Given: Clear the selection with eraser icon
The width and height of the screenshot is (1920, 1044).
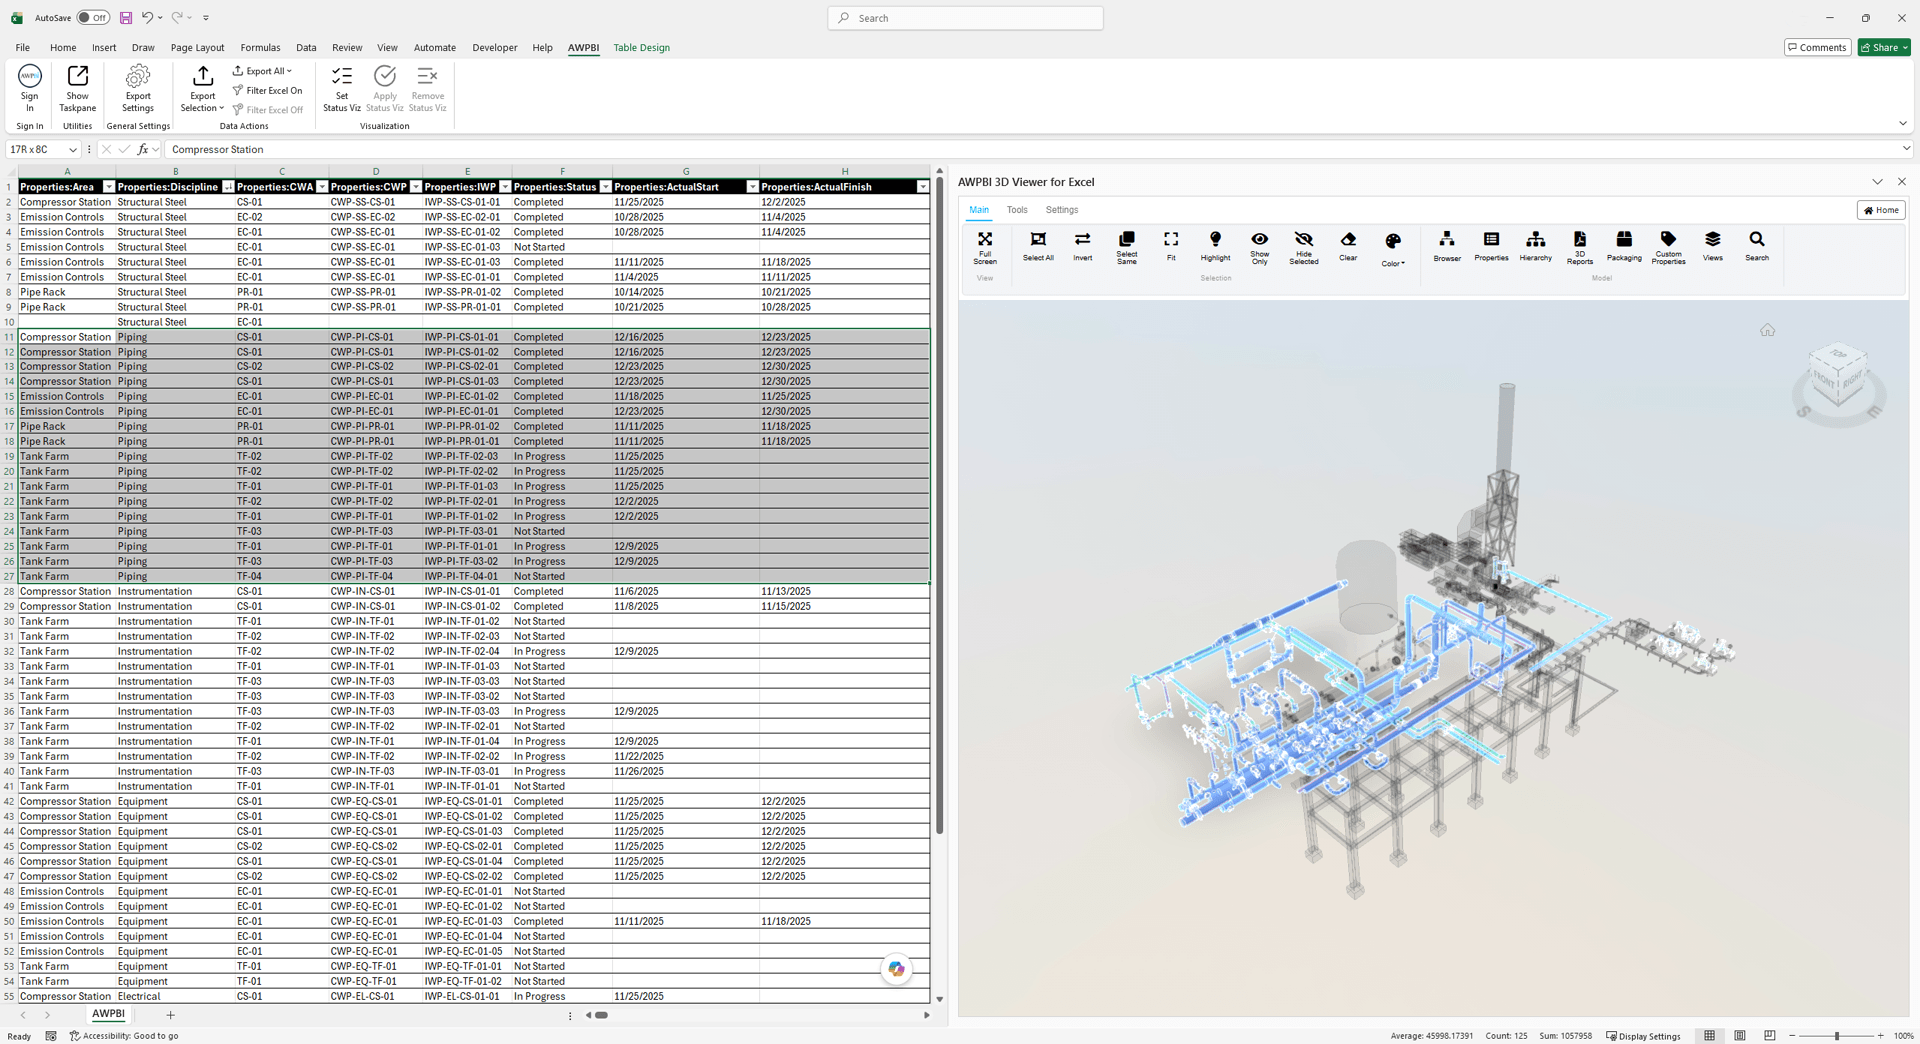Looking at the screenshot, I should 1348,246.
